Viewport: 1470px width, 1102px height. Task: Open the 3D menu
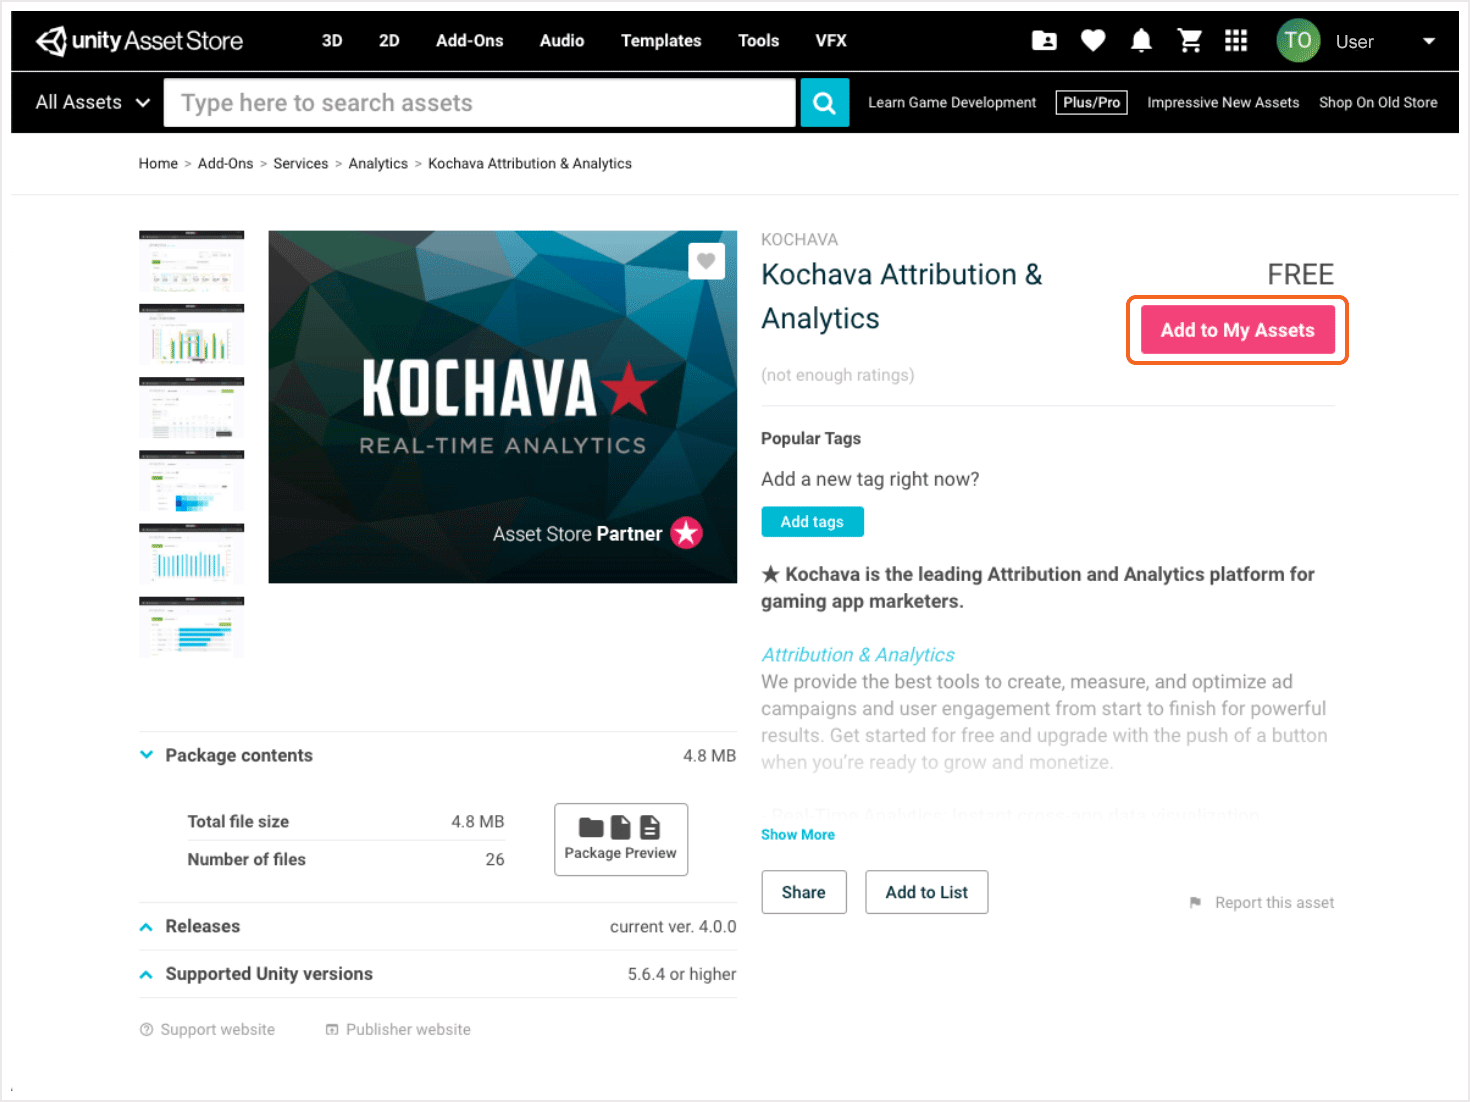[332, 41]
